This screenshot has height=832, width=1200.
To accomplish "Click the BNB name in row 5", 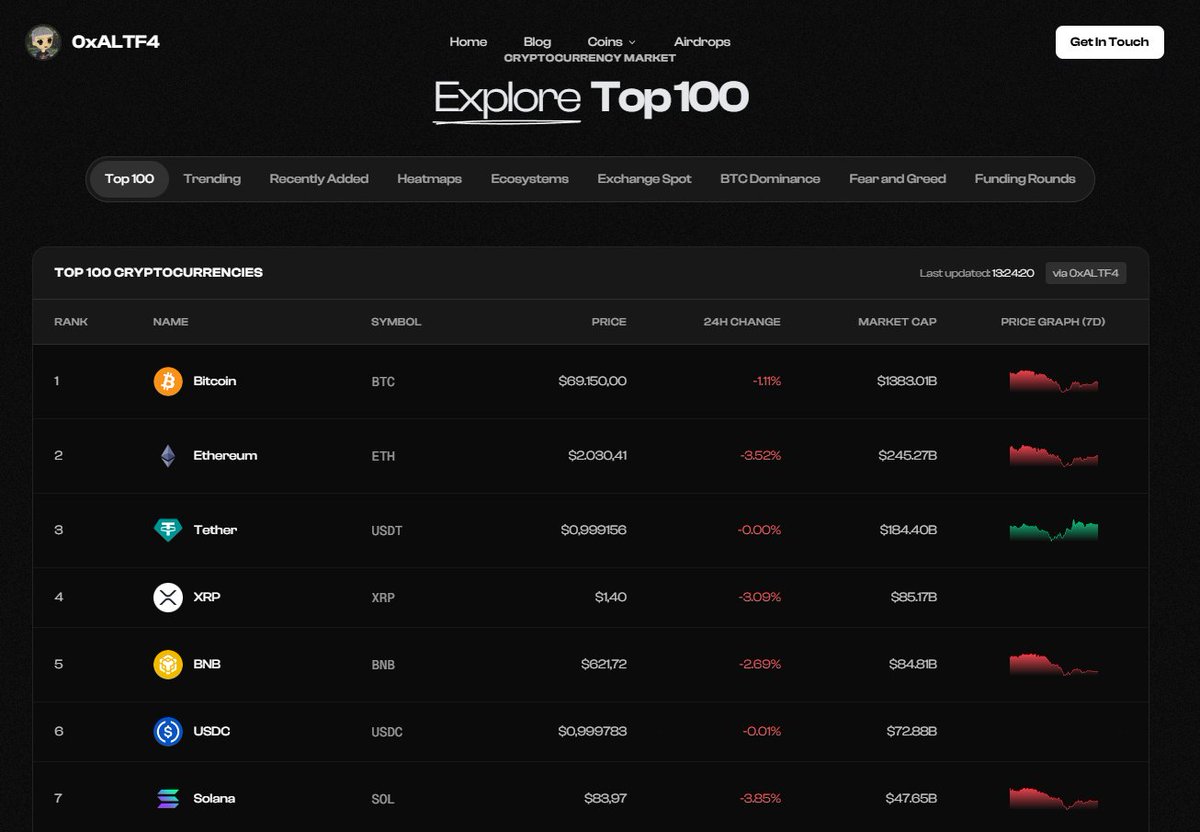I will (x=207, y=664).
